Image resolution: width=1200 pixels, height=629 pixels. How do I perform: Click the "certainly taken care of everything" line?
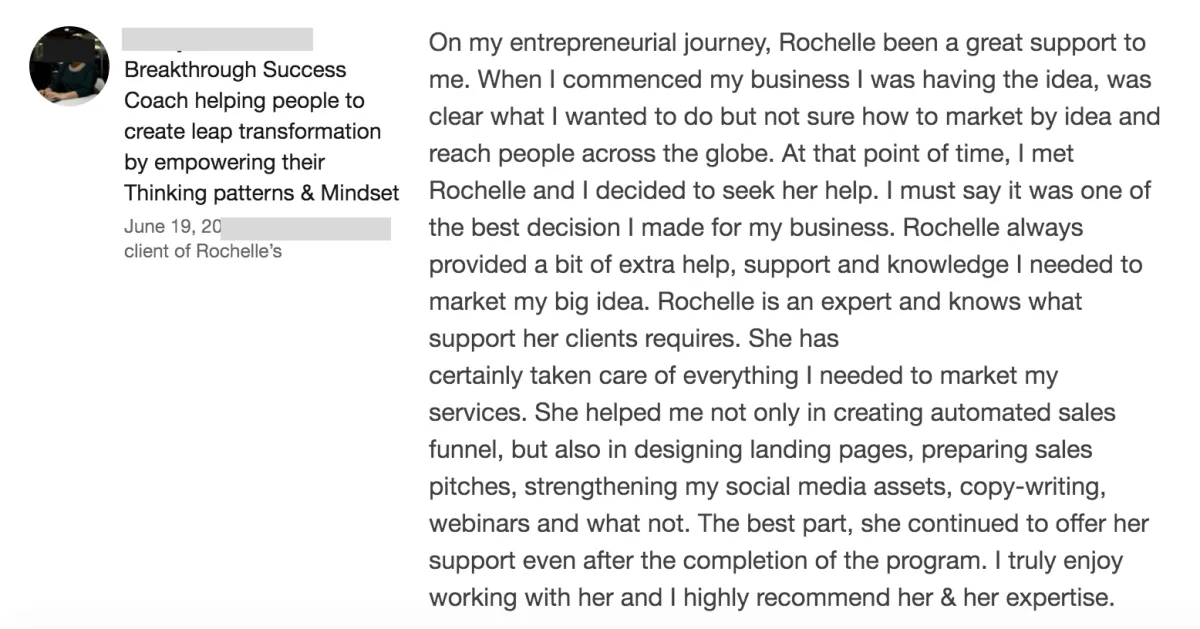click(614, 376)
